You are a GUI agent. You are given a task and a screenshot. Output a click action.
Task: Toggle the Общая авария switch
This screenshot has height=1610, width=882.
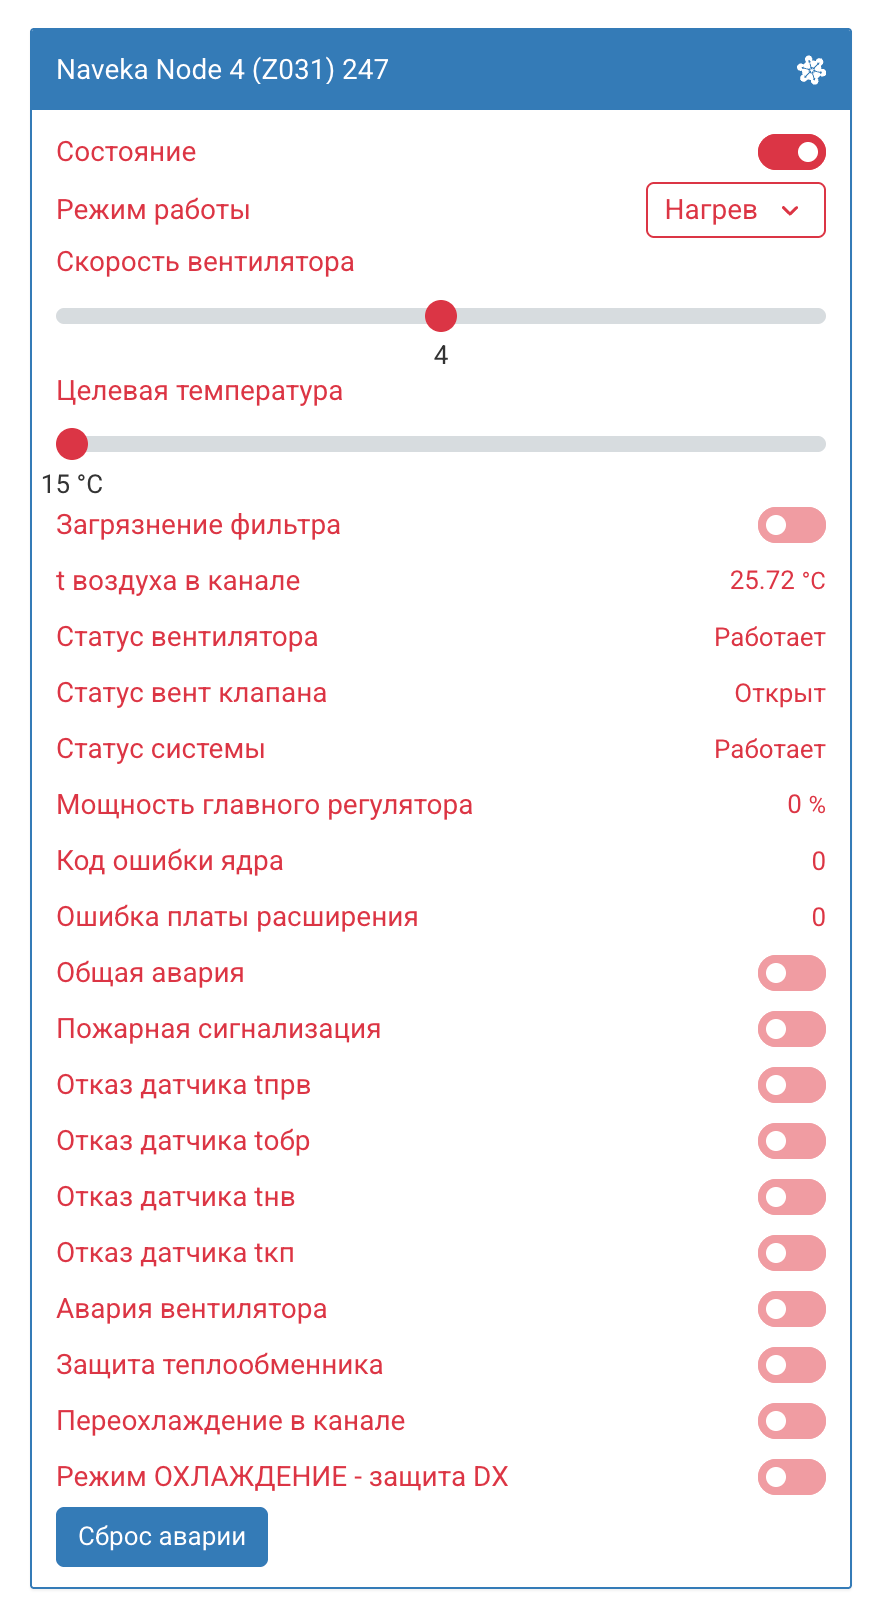click(792, 973)
